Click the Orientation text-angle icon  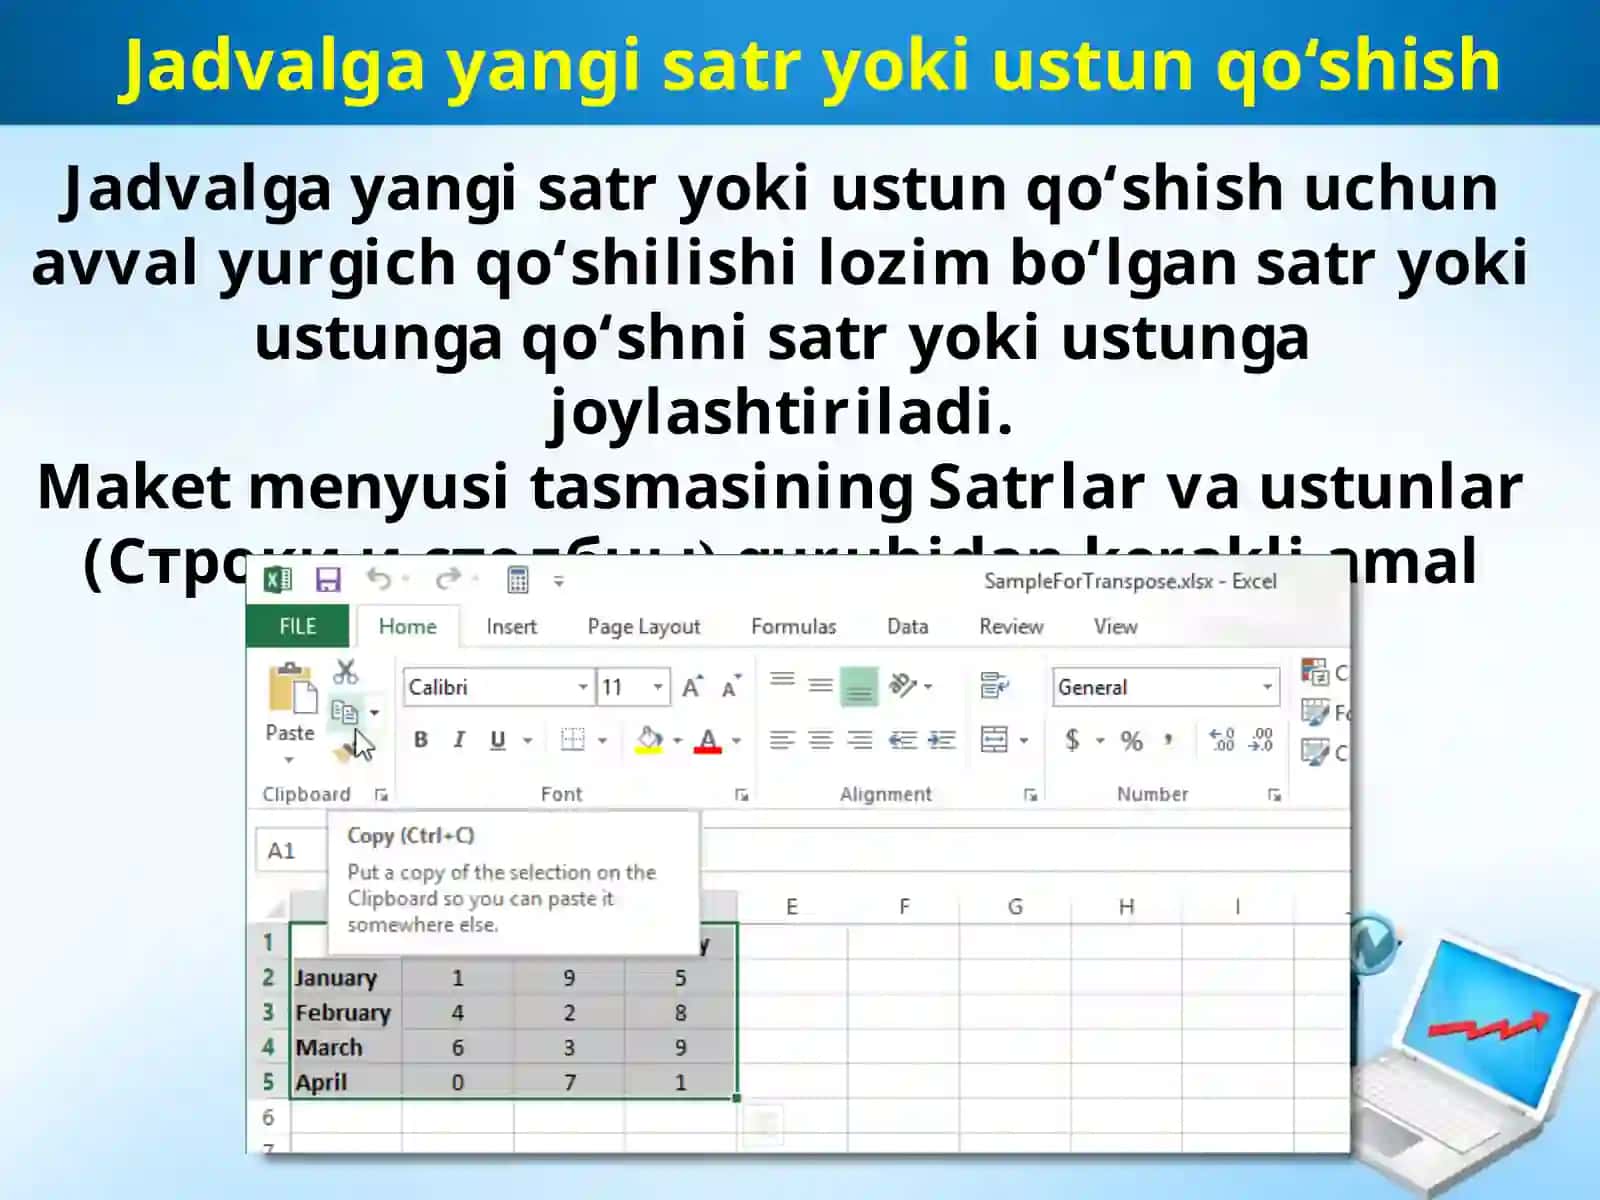(x=903, y=685)
